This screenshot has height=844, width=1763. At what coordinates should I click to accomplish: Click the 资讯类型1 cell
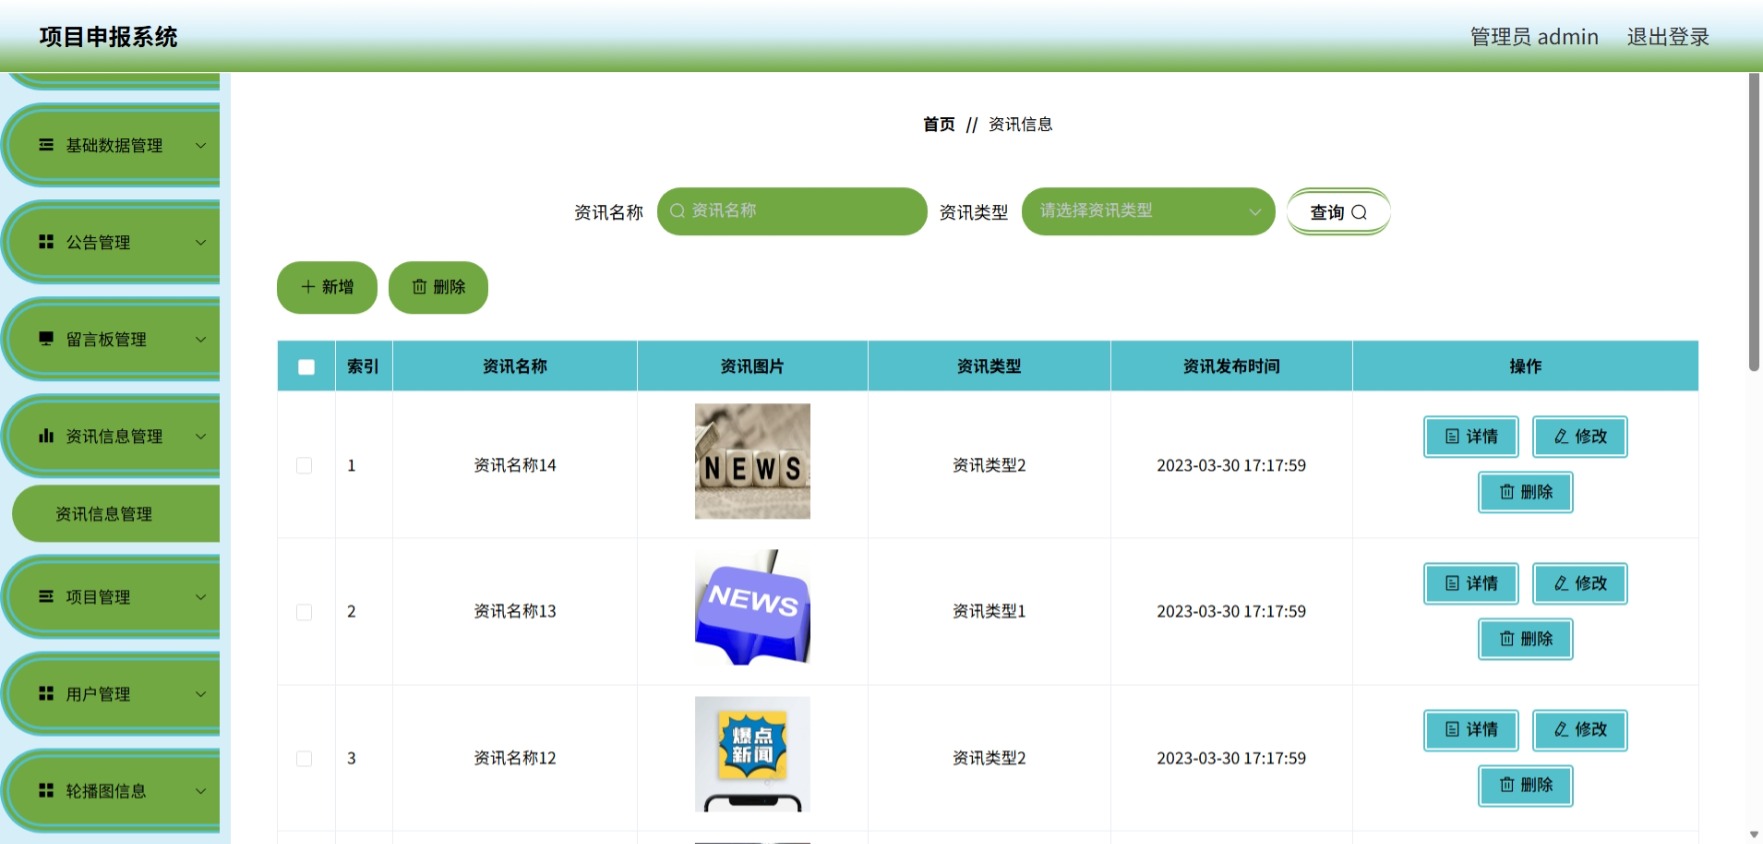point(989,611)
